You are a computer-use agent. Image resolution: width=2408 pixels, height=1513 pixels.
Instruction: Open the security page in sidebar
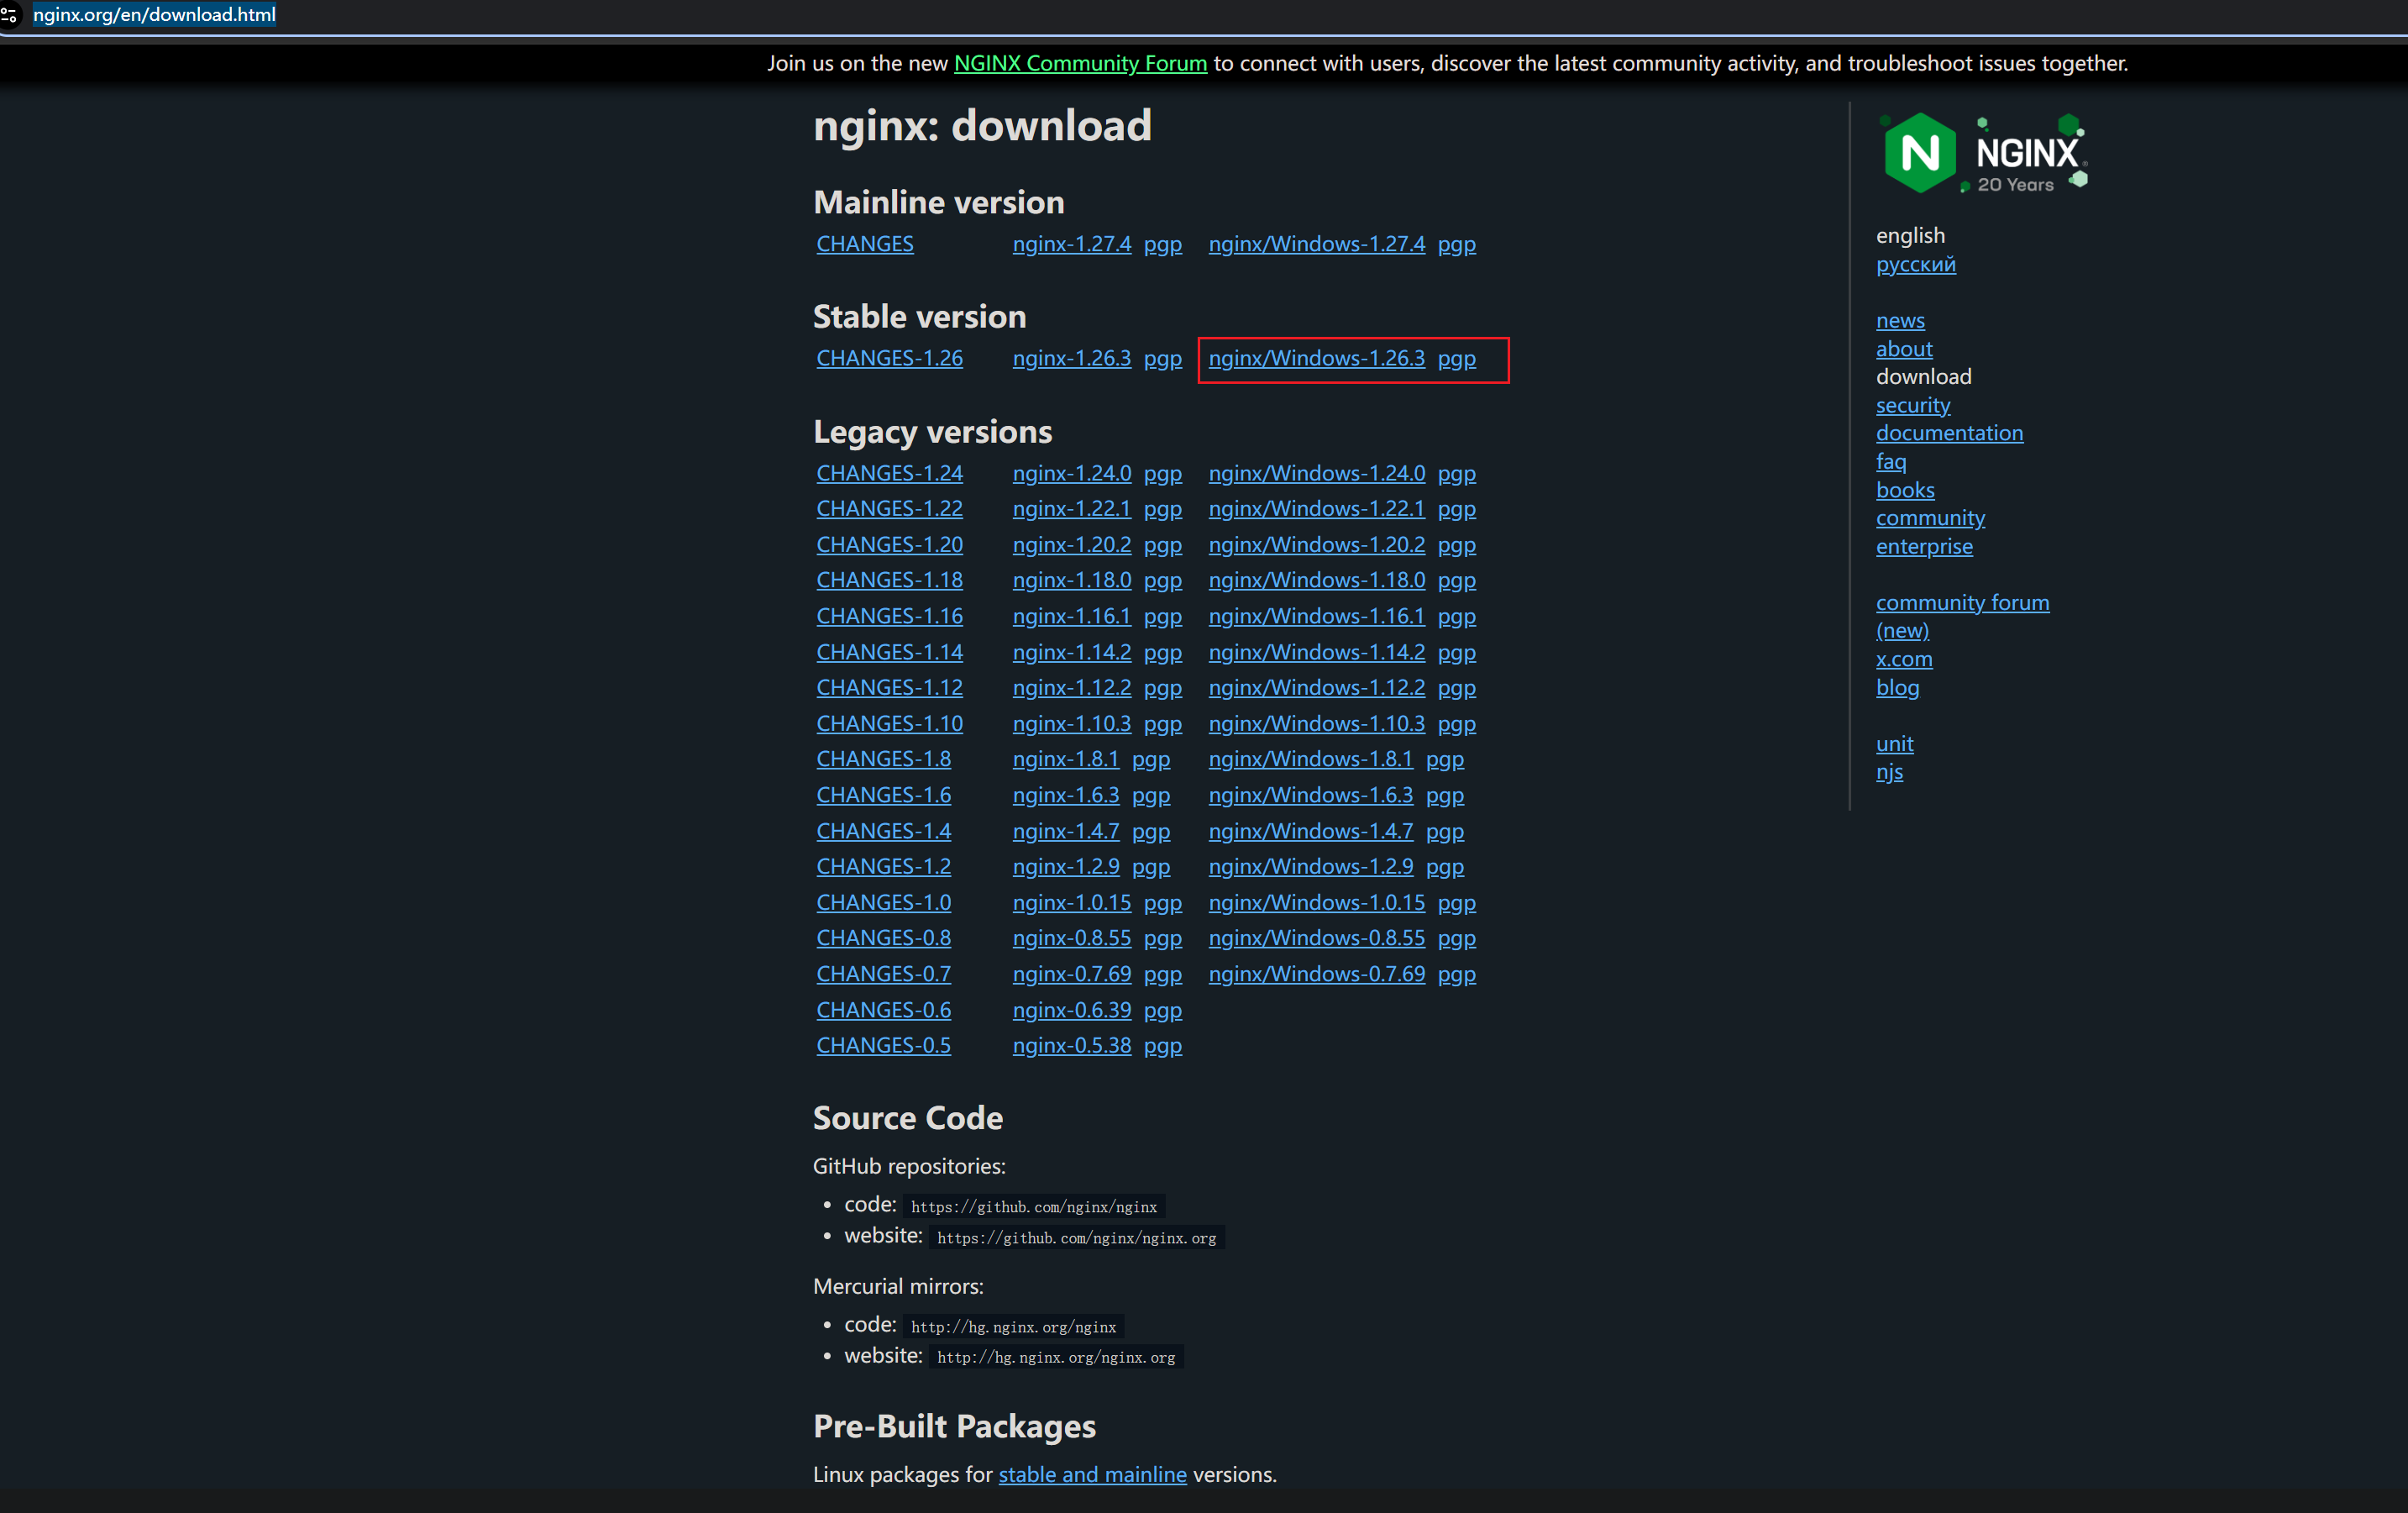[1912, 405]
